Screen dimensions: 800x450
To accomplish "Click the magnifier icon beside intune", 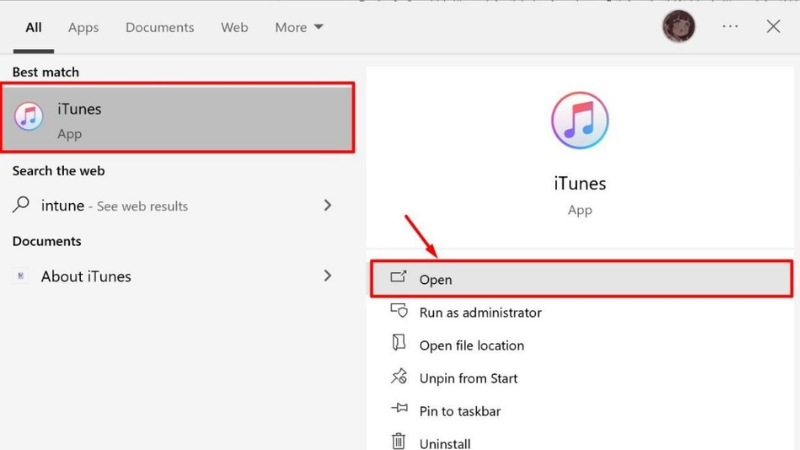I will pyautogui.click(x=21, y=205).
